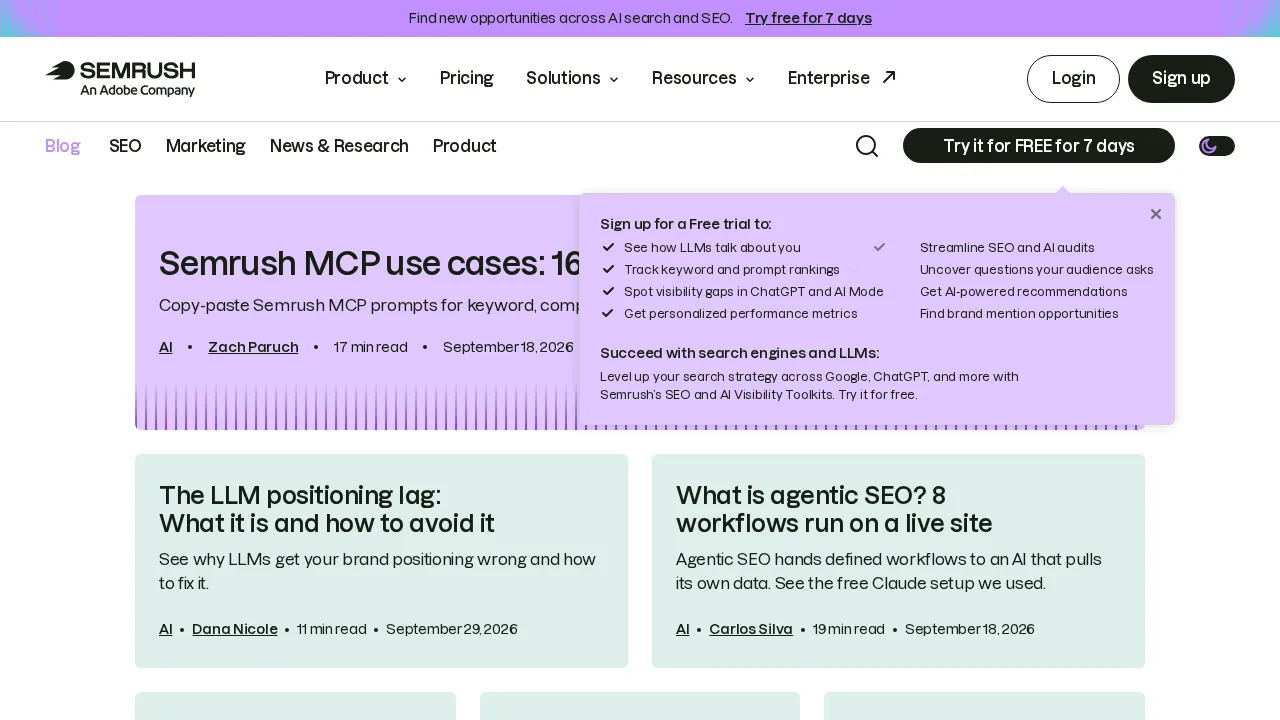Click 'Spot visibility gaps in ChatGPT and AI Mode'
This screenshot has width=1280, height=720.
[x=754, y=291]
